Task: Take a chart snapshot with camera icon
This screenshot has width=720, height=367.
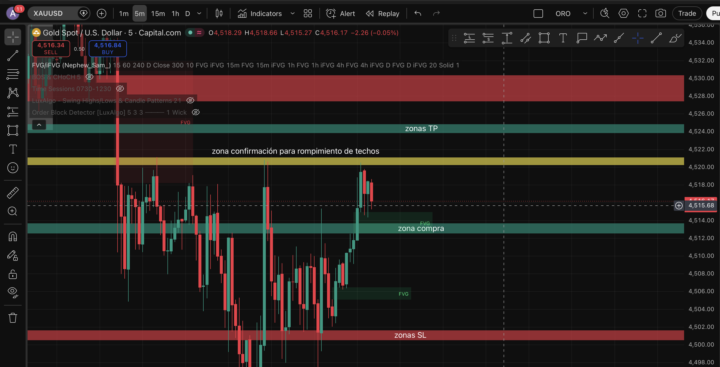Action: pyautogui.click(x=660, y=13)
